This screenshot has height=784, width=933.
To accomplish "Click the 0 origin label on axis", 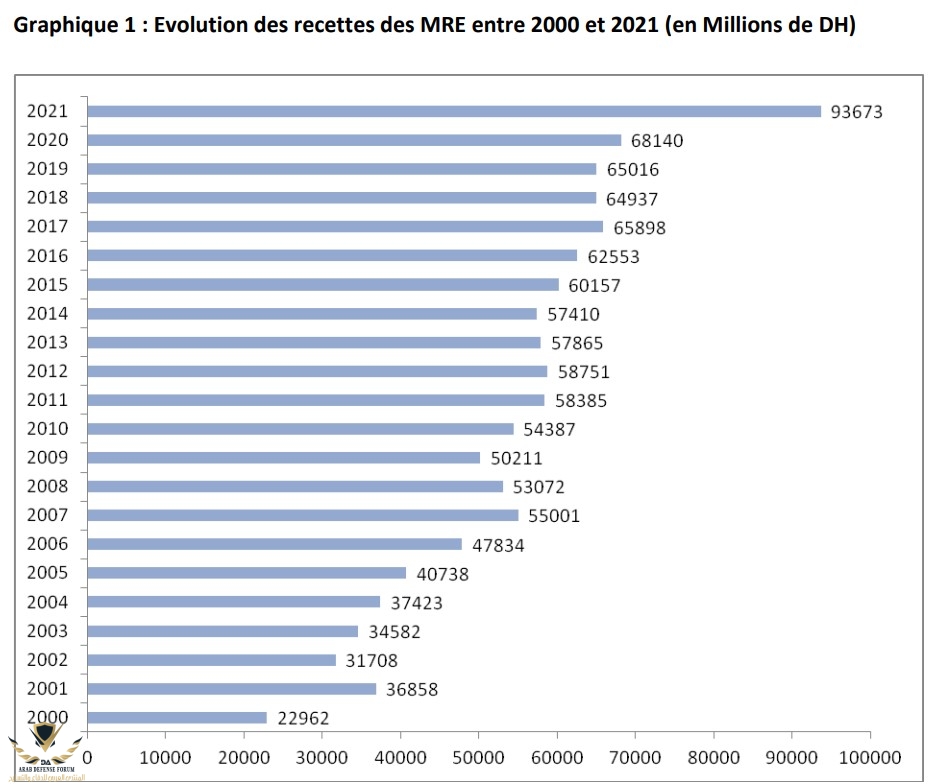I will pos(88,756).
